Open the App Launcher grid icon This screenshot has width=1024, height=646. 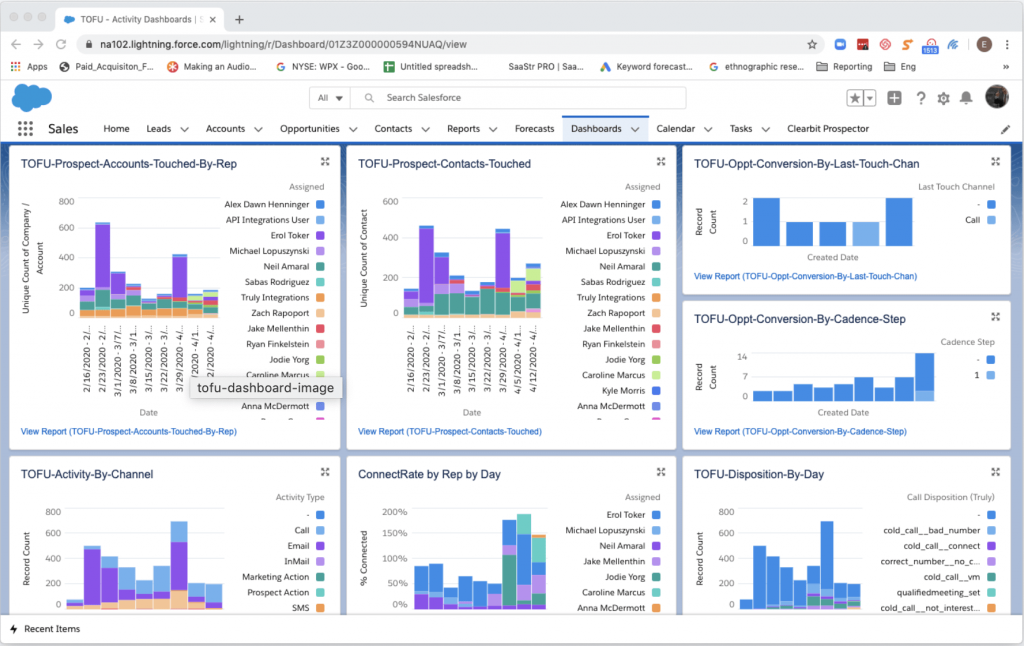[25, 129]
